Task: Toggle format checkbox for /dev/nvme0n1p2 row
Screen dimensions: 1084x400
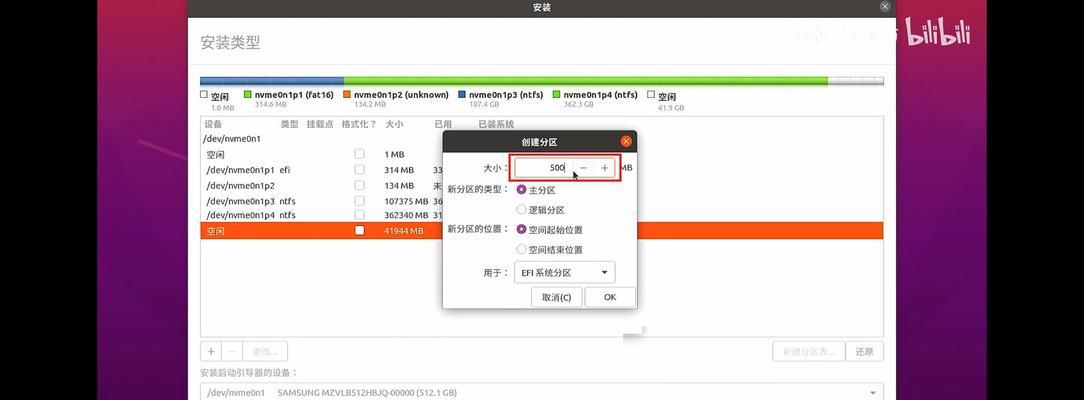Action: coord(359,185)
